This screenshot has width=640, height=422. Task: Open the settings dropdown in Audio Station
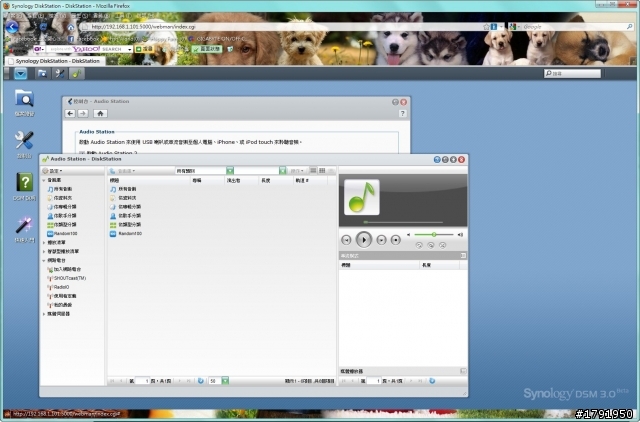coord(53,171)
